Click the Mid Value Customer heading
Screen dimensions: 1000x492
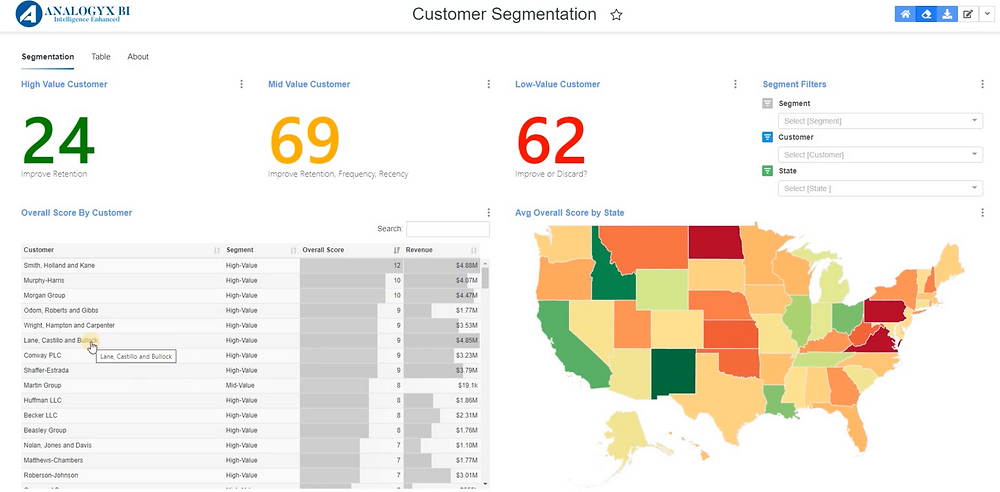tap(309, 84)
